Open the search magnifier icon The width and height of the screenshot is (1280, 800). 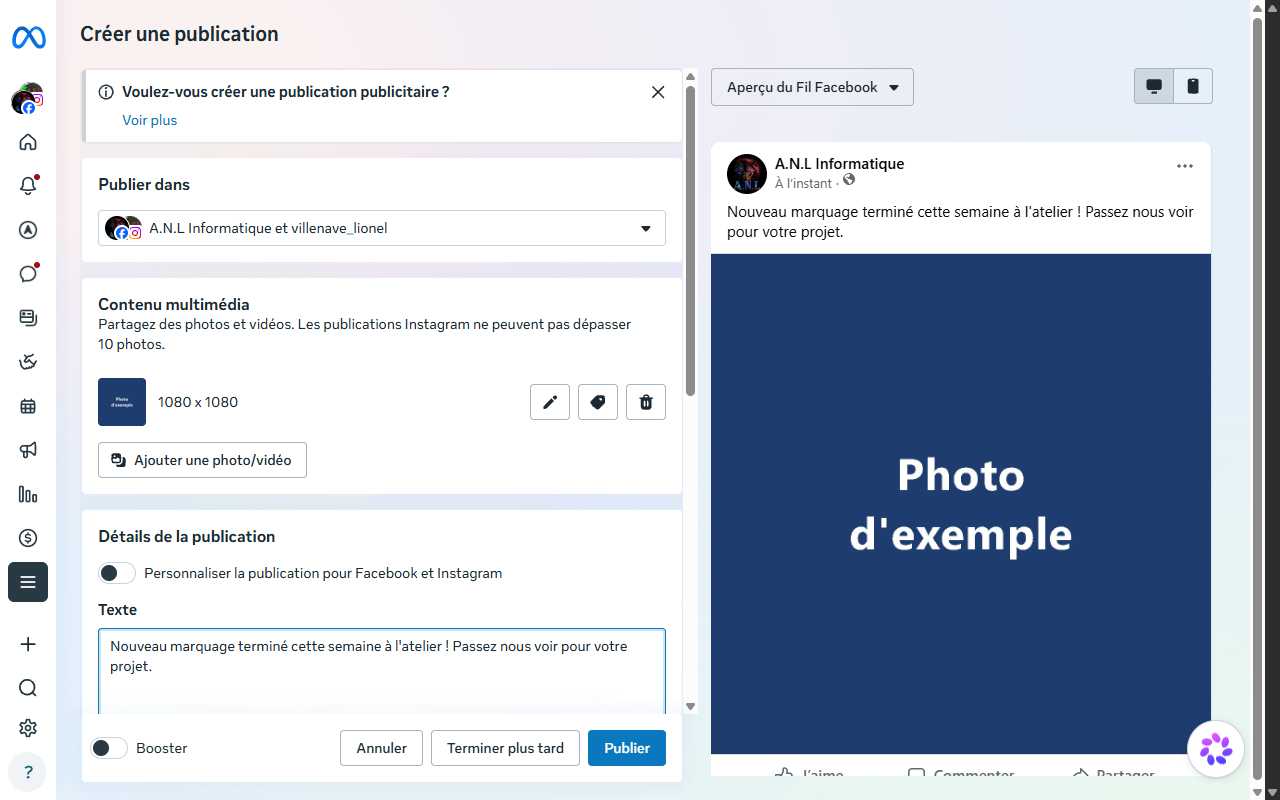28,688
